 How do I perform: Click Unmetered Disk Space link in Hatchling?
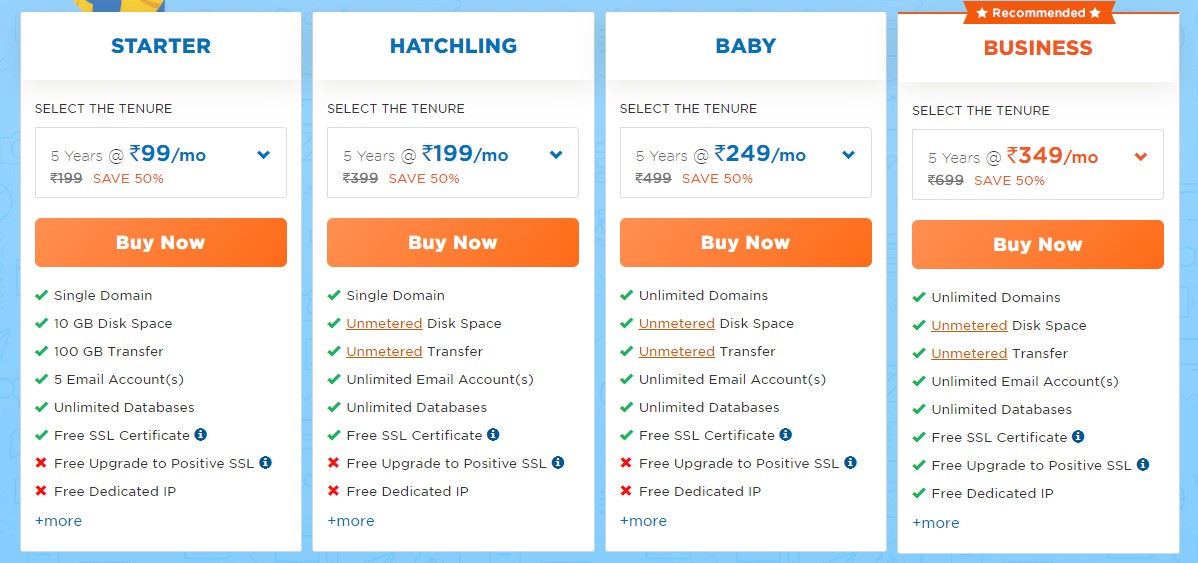(384, 323)
